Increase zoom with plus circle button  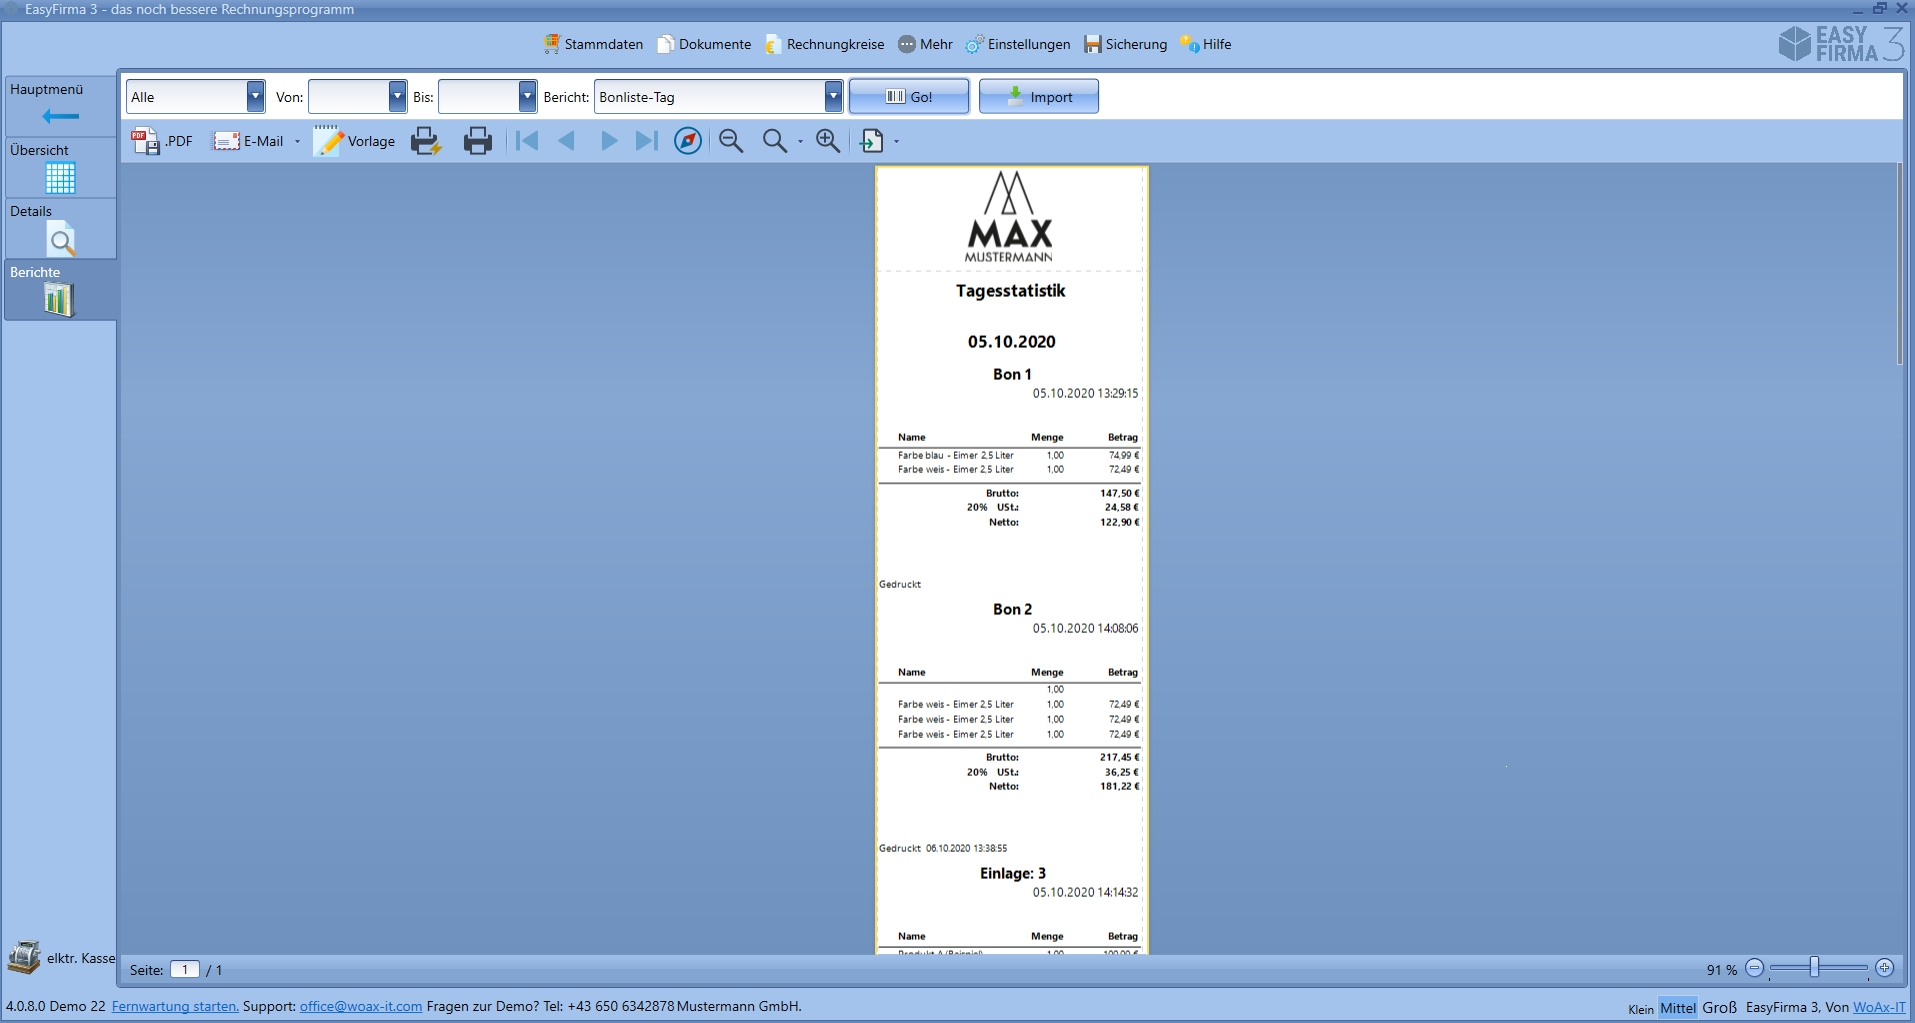[x=1885, y=968]
